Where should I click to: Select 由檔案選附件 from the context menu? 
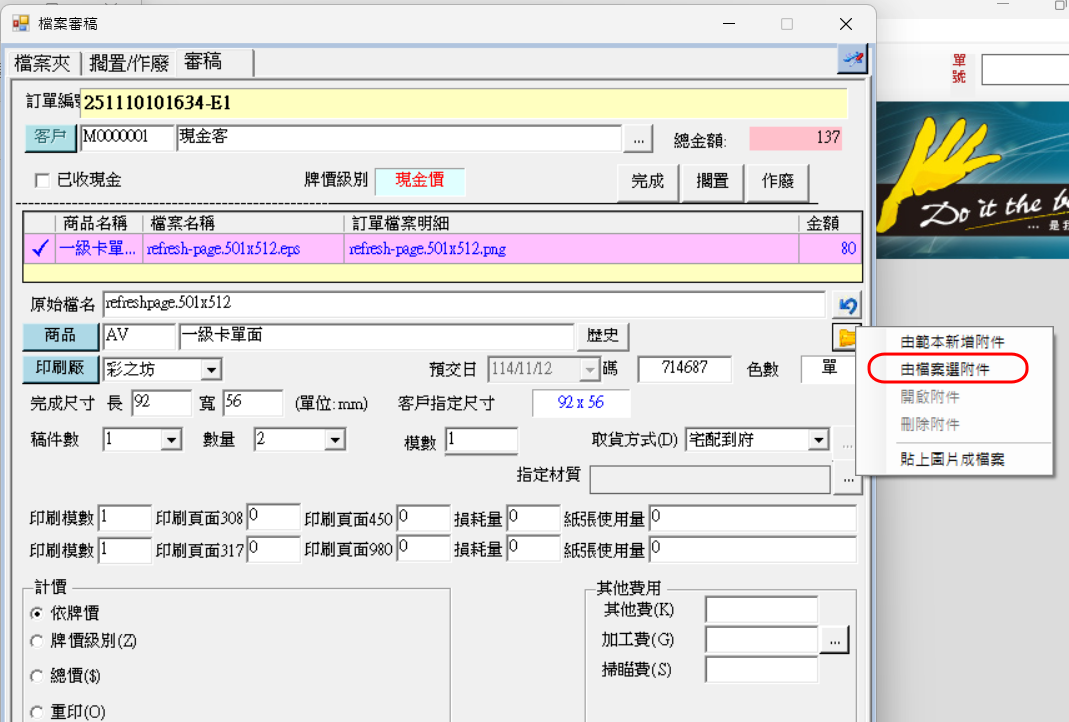tap(946, 369)
